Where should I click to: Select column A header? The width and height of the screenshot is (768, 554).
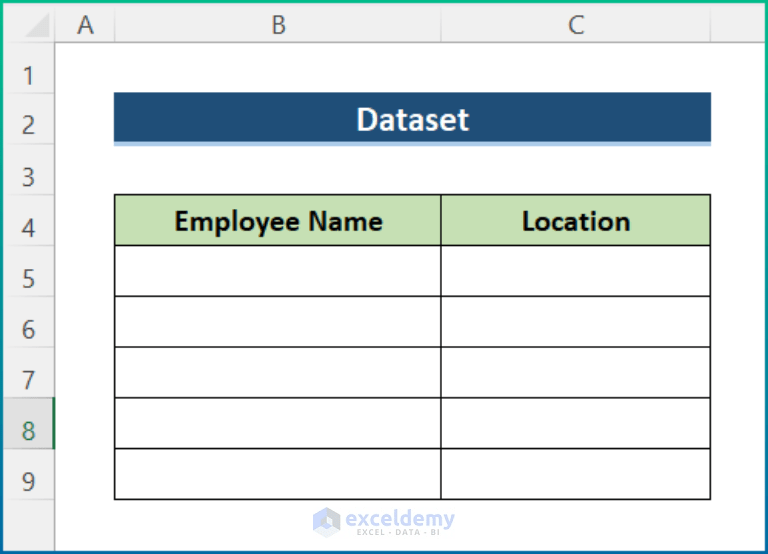[85, 24]
